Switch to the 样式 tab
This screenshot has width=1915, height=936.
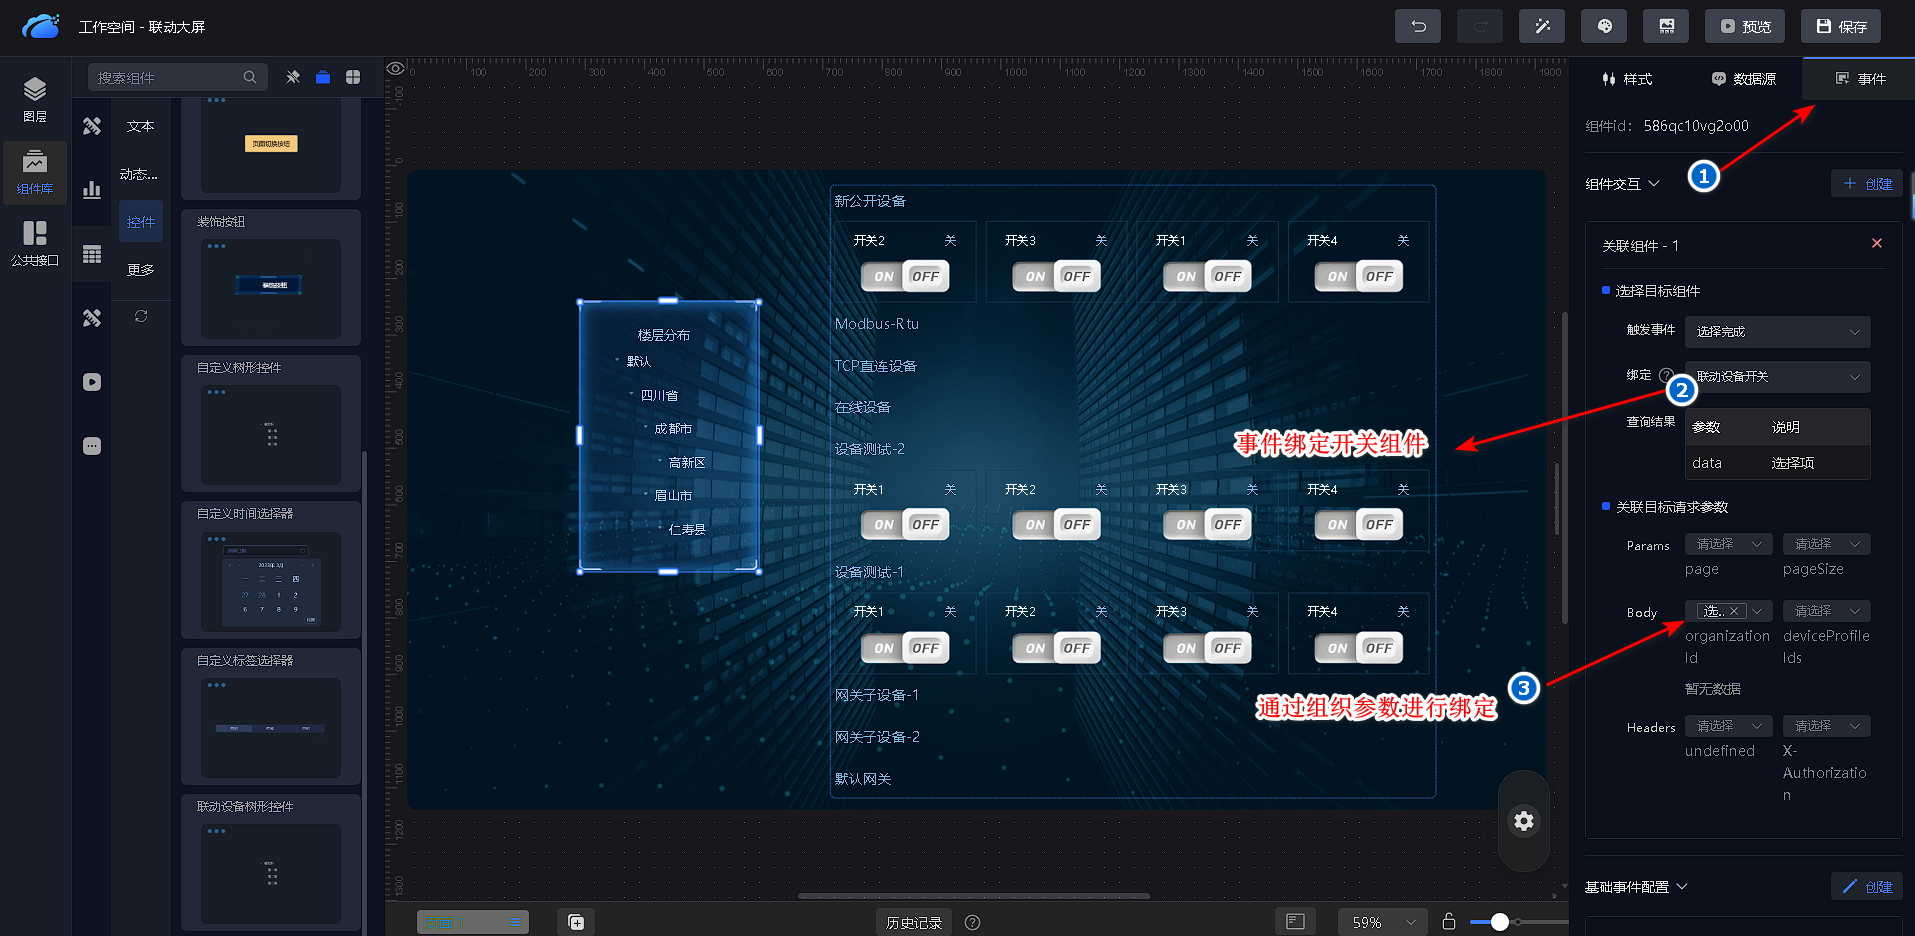1627,79
